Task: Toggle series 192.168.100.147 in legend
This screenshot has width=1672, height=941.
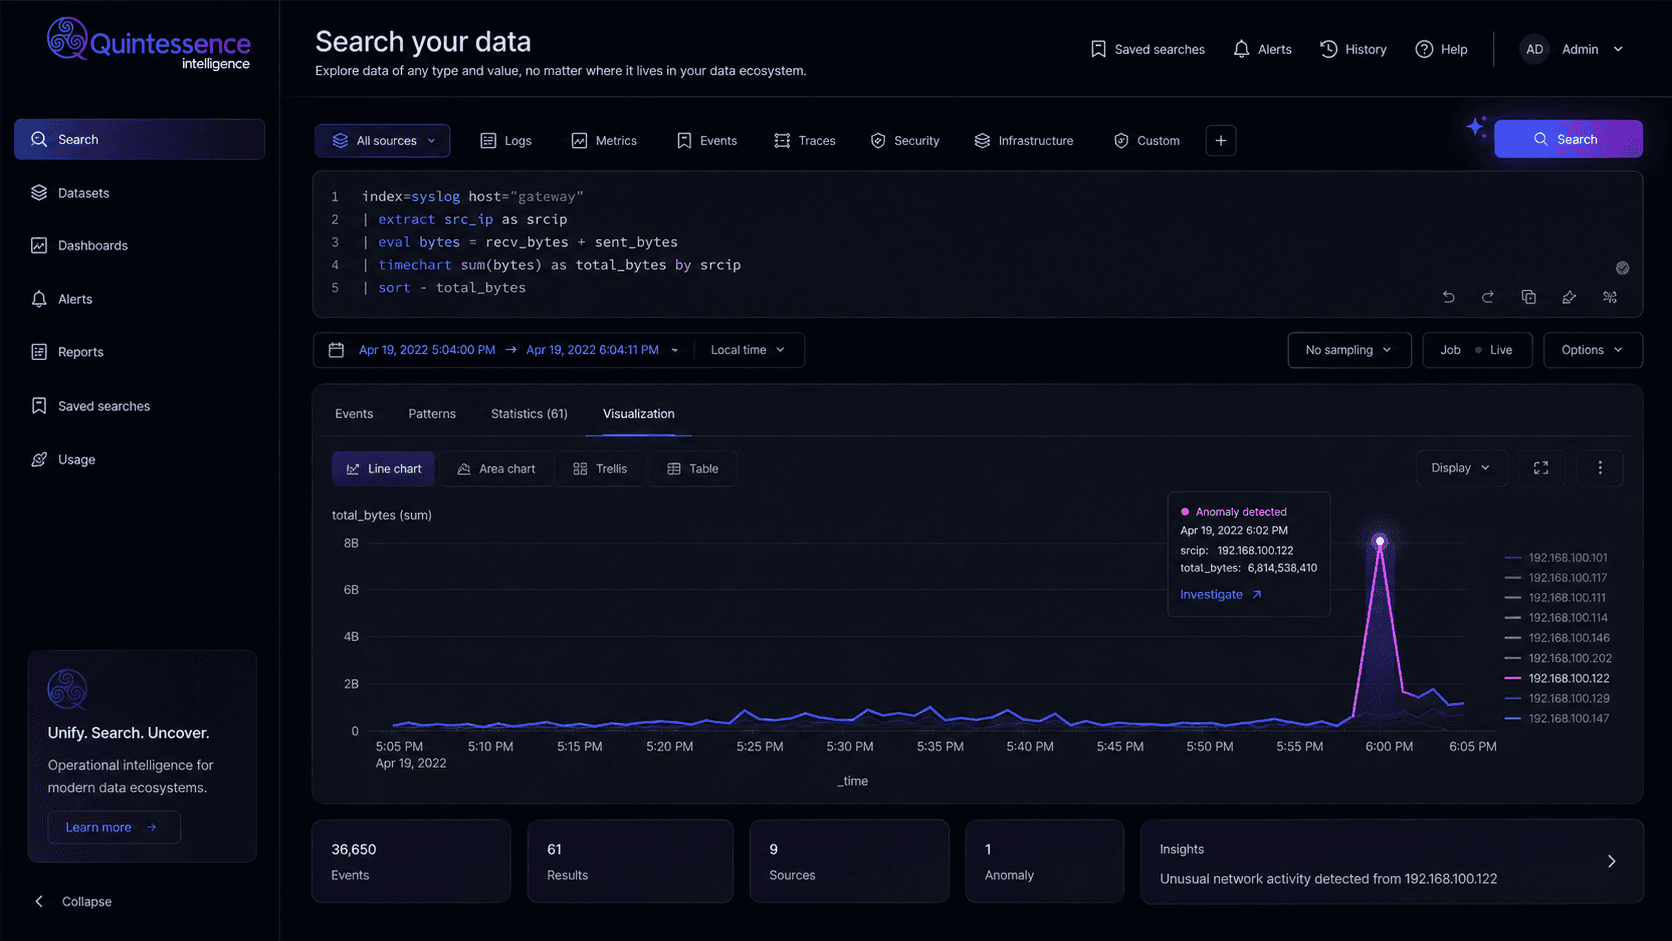Action: point(1557,719)
